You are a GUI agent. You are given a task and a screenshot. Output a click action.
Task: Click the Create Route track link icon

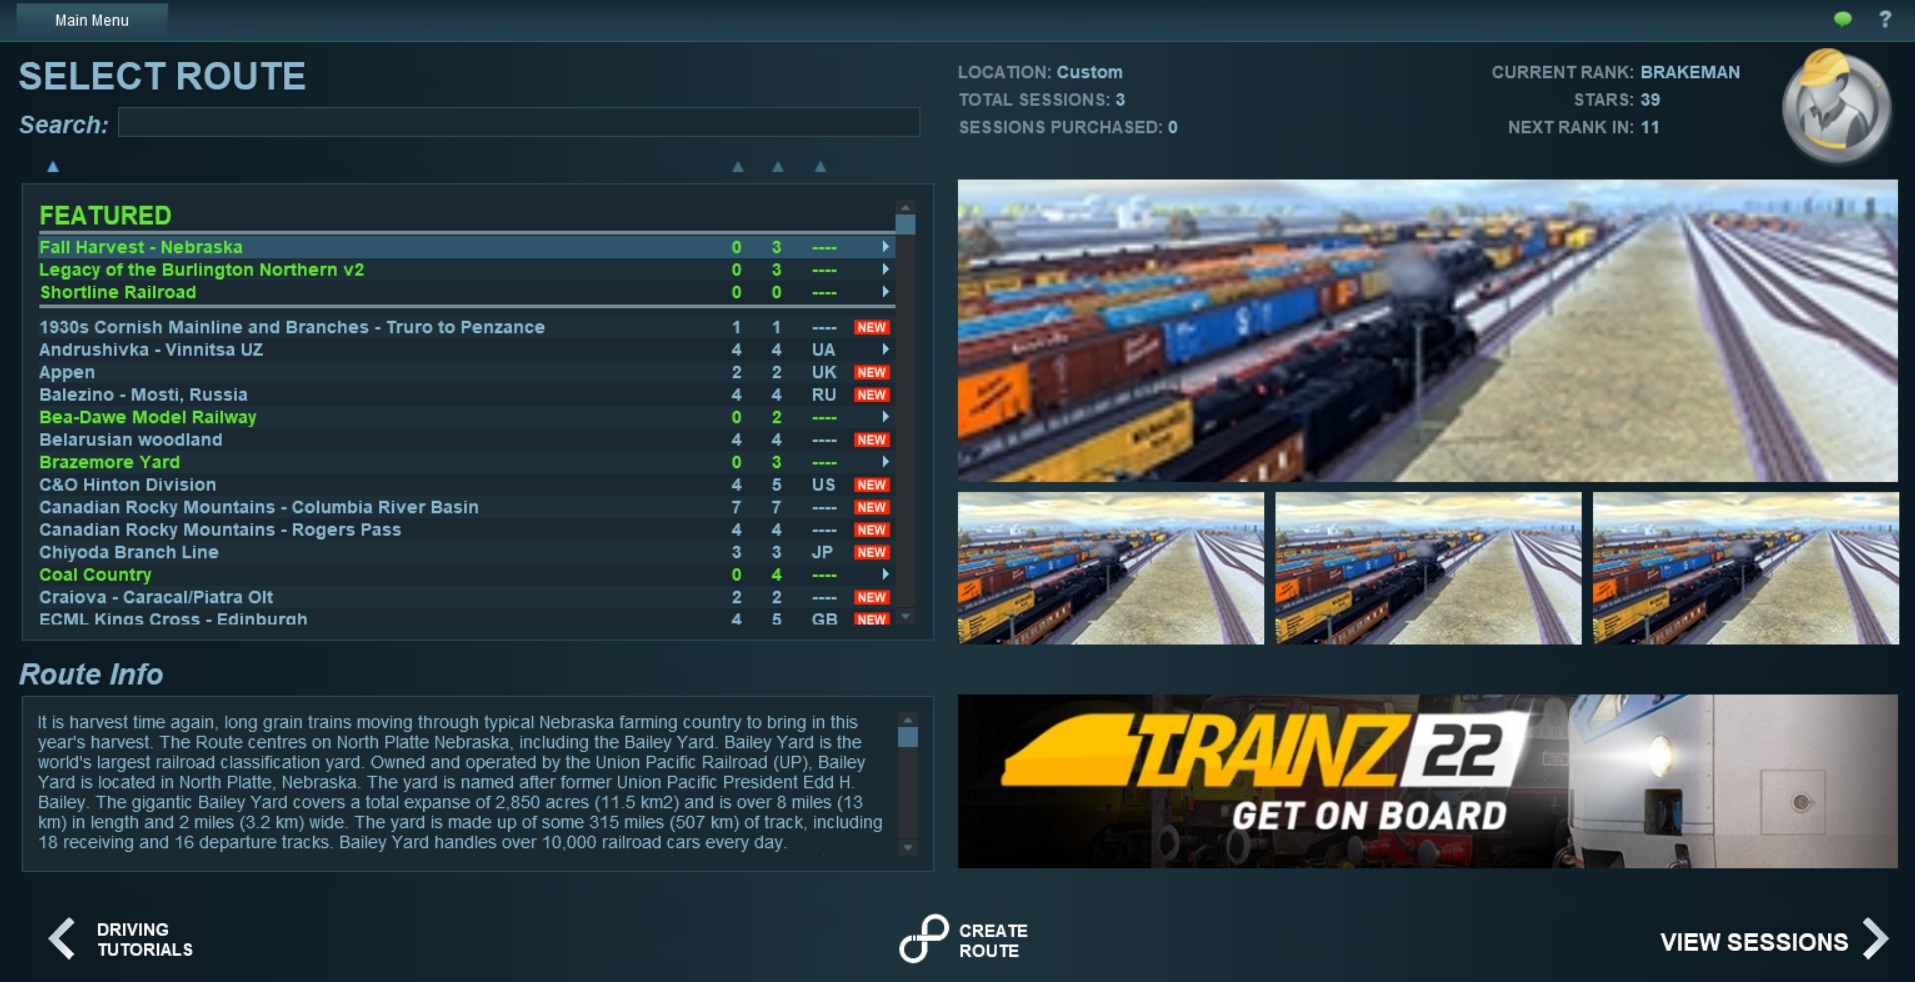(x=923, y=939)
